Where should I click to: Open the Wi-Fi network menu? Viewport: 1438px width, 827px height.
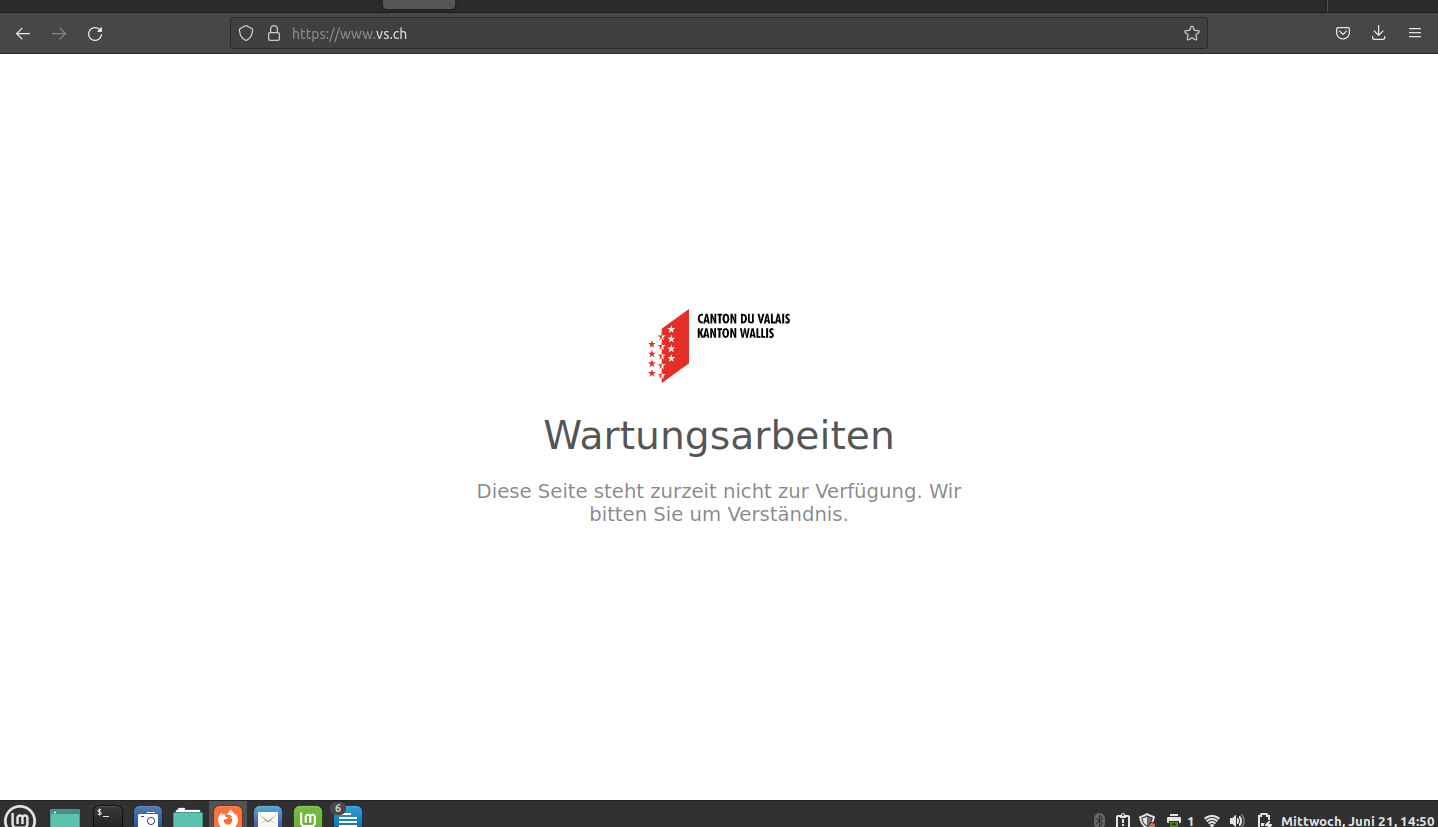click(x=1212, y=820)
